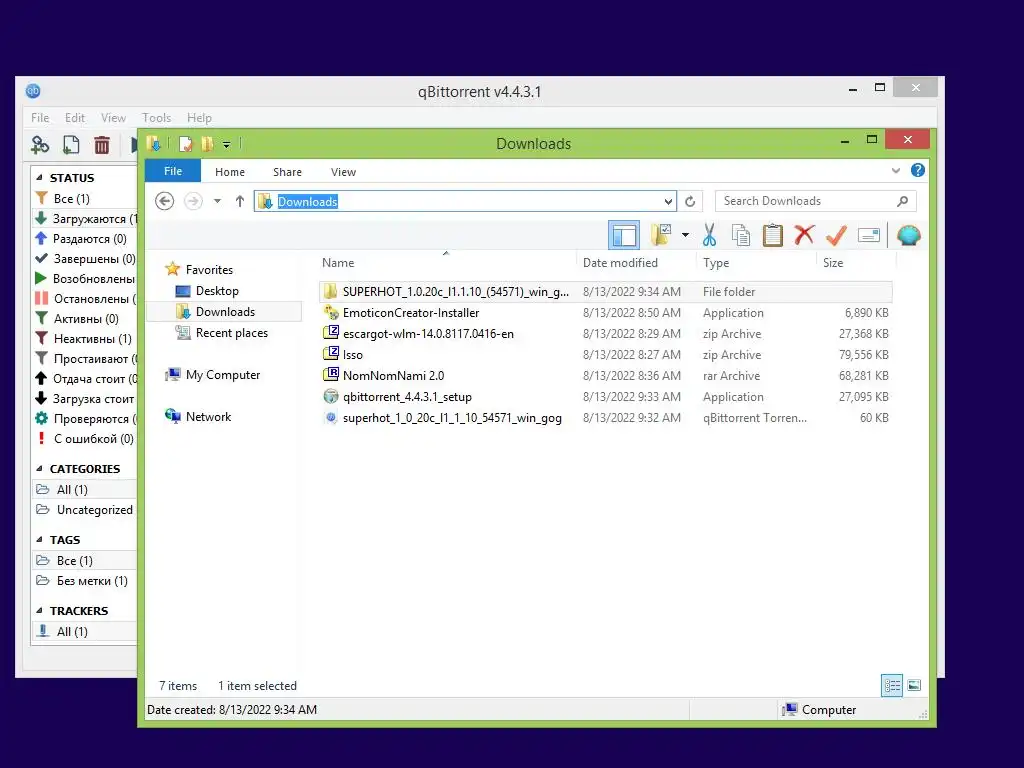The height and width of the screenshot is (768, 1024).
Task: Collapse the TRACKERS section in qBittorrent
Action: tap(39, 611)
